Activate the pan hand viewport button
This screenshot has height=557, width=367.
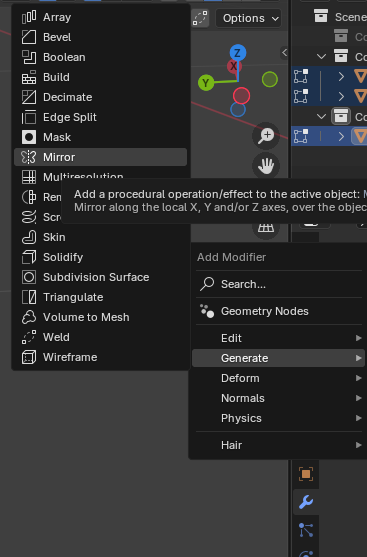266,166
